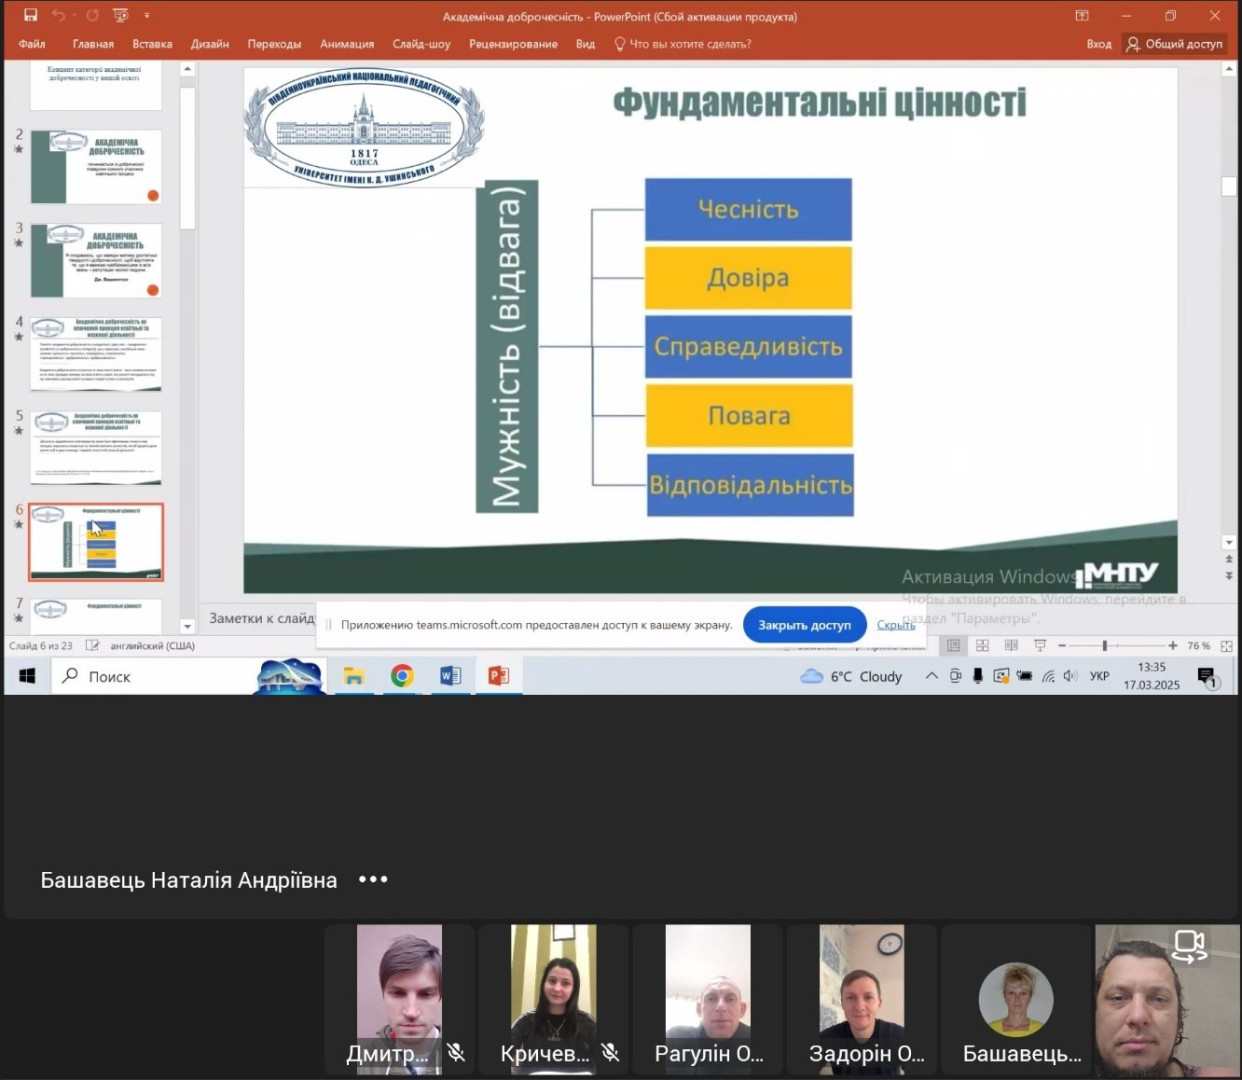
Task: Open the Вид ribbon tab
Action: coord(585,44)
